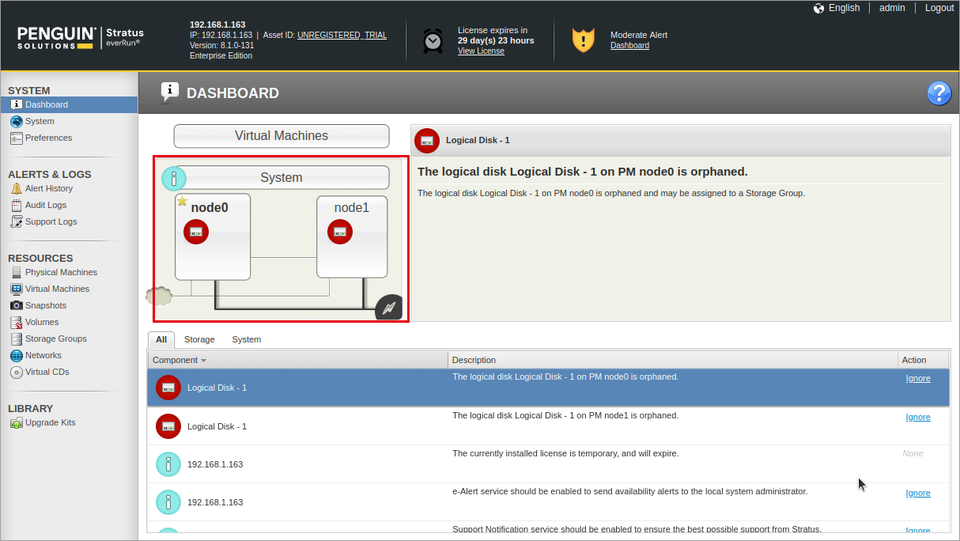Open the help question mark icon
960x541 pixels.
pos(939,93)
